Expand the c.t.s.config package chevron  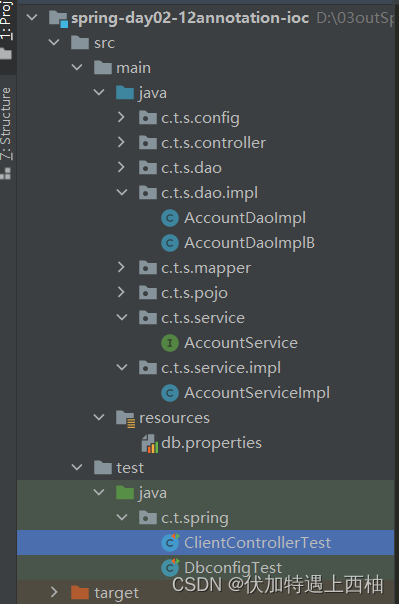click(121, 117)
